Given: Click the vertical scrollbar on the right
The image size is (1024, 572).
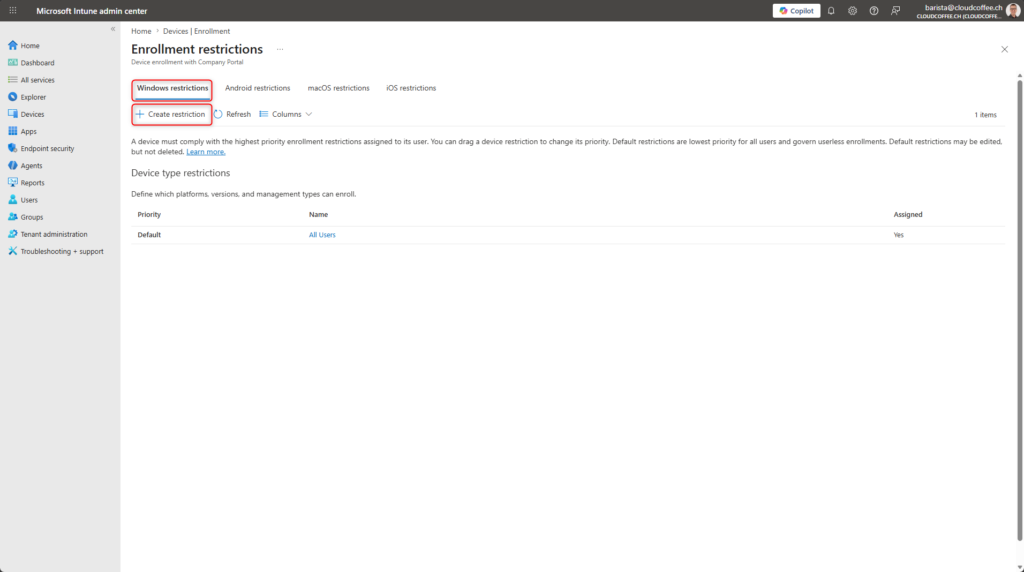Looking at the screenshot, I should click(1019, 310).
